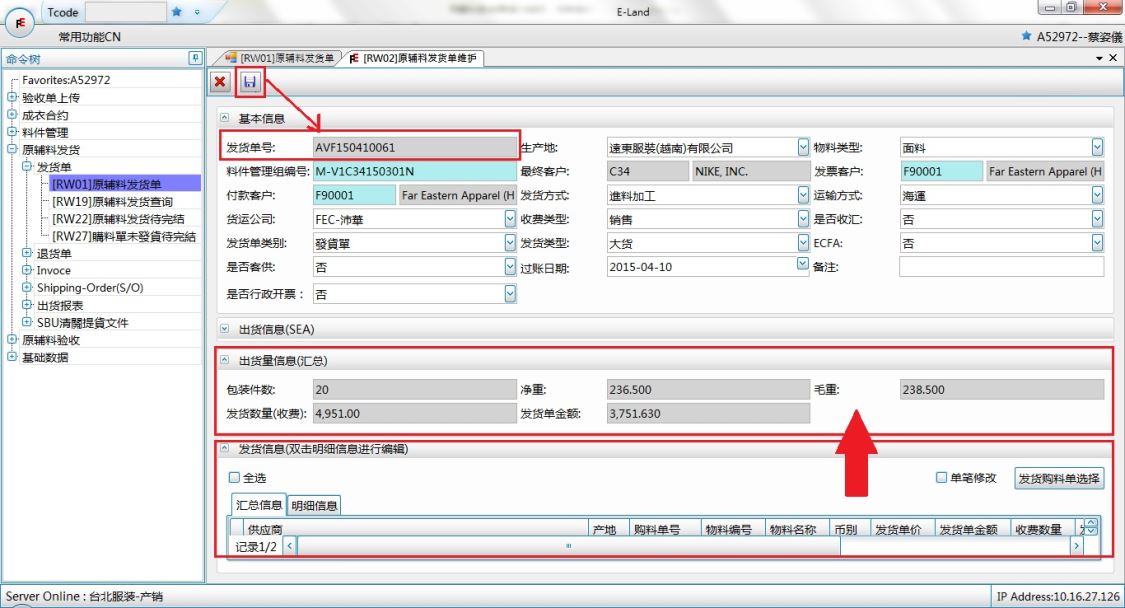Click the round E-Land application logo button

20,20
